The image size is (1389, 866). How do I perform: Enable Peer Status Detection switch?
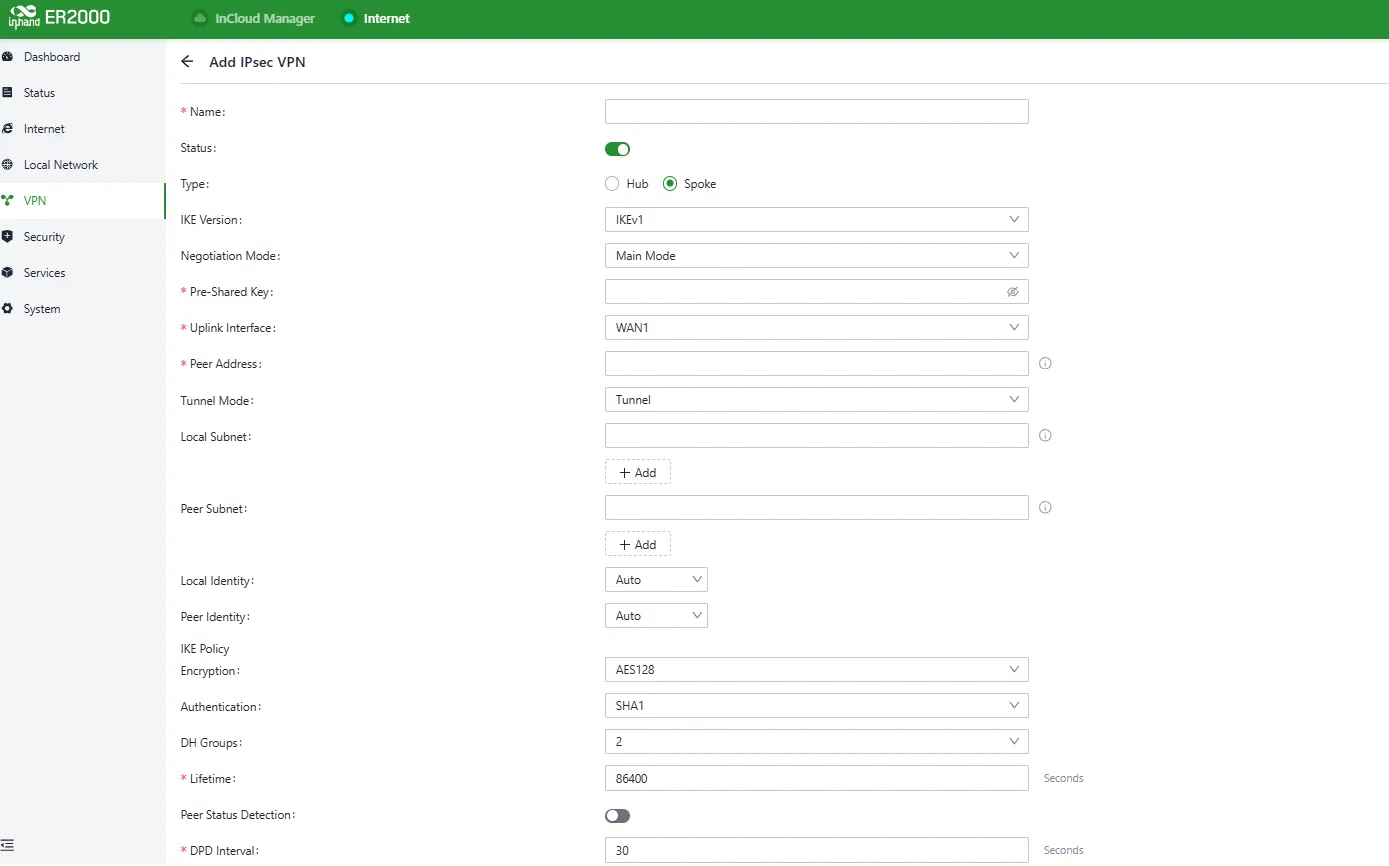point(617,816)
